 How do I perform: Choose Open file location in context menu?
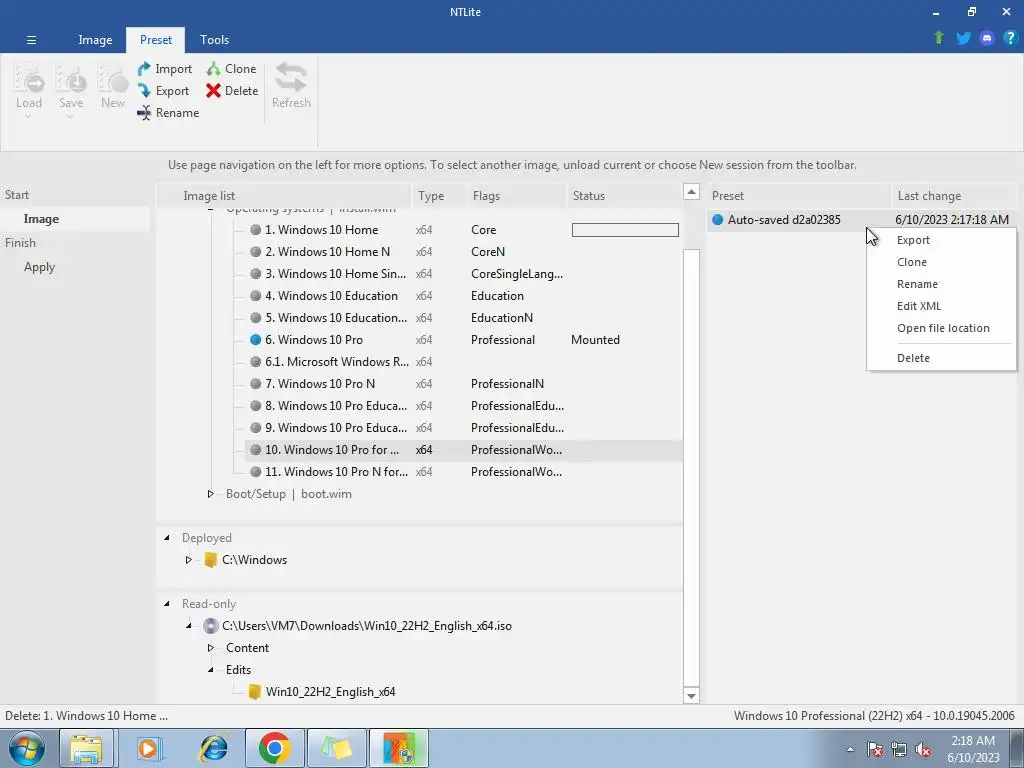tap(941, 328)
